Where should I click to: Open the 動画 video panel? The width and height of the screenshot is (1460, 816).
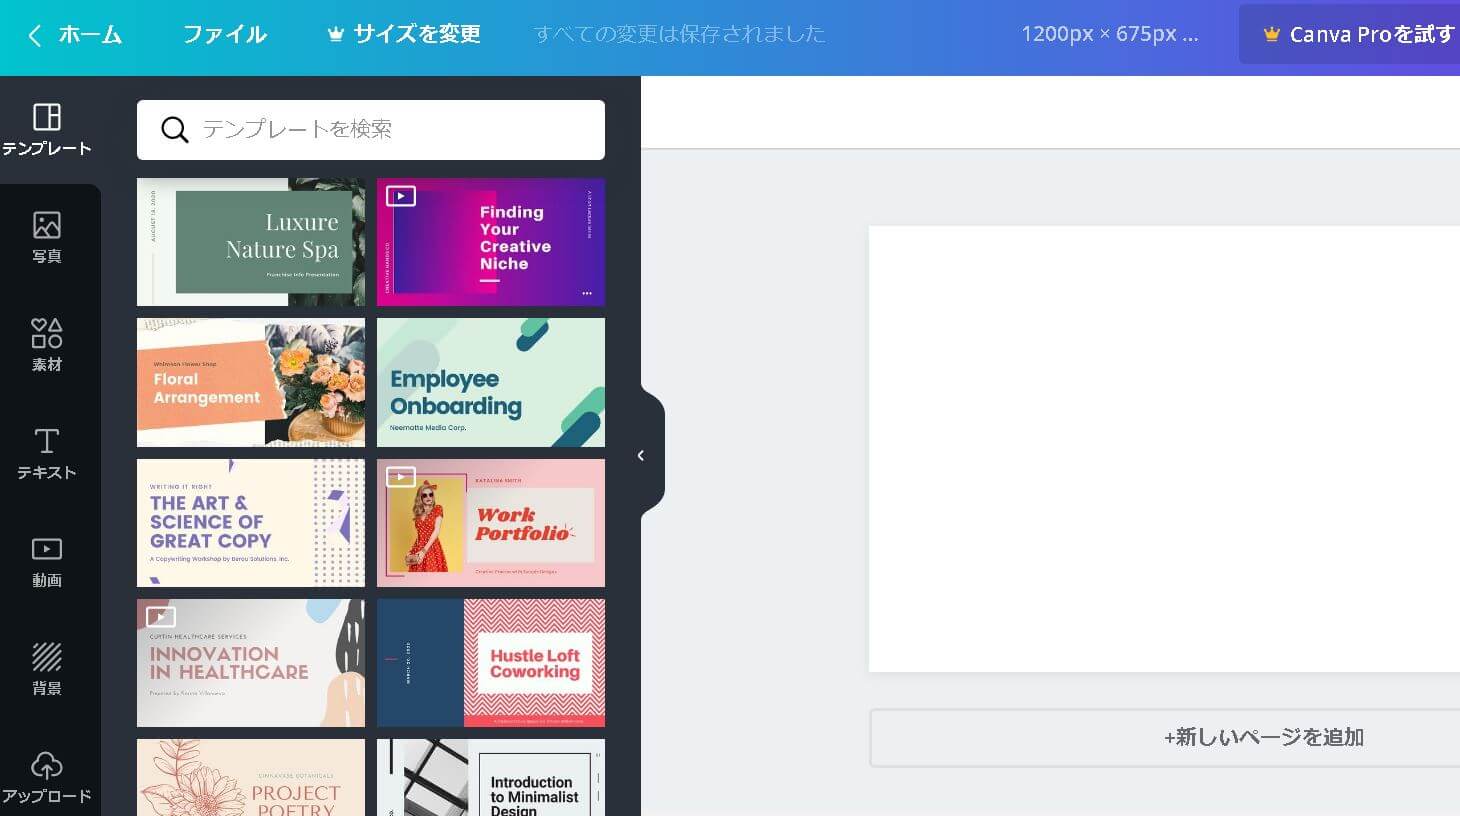47,562
